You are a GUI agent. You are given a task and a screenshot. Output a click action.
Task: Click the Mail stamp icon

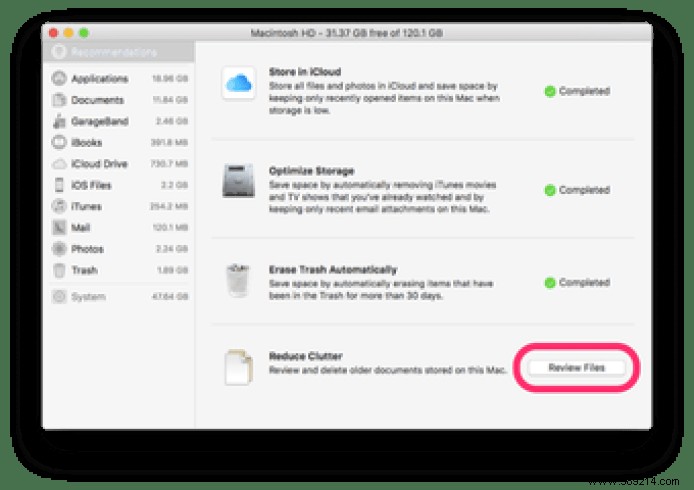(59, 228)
